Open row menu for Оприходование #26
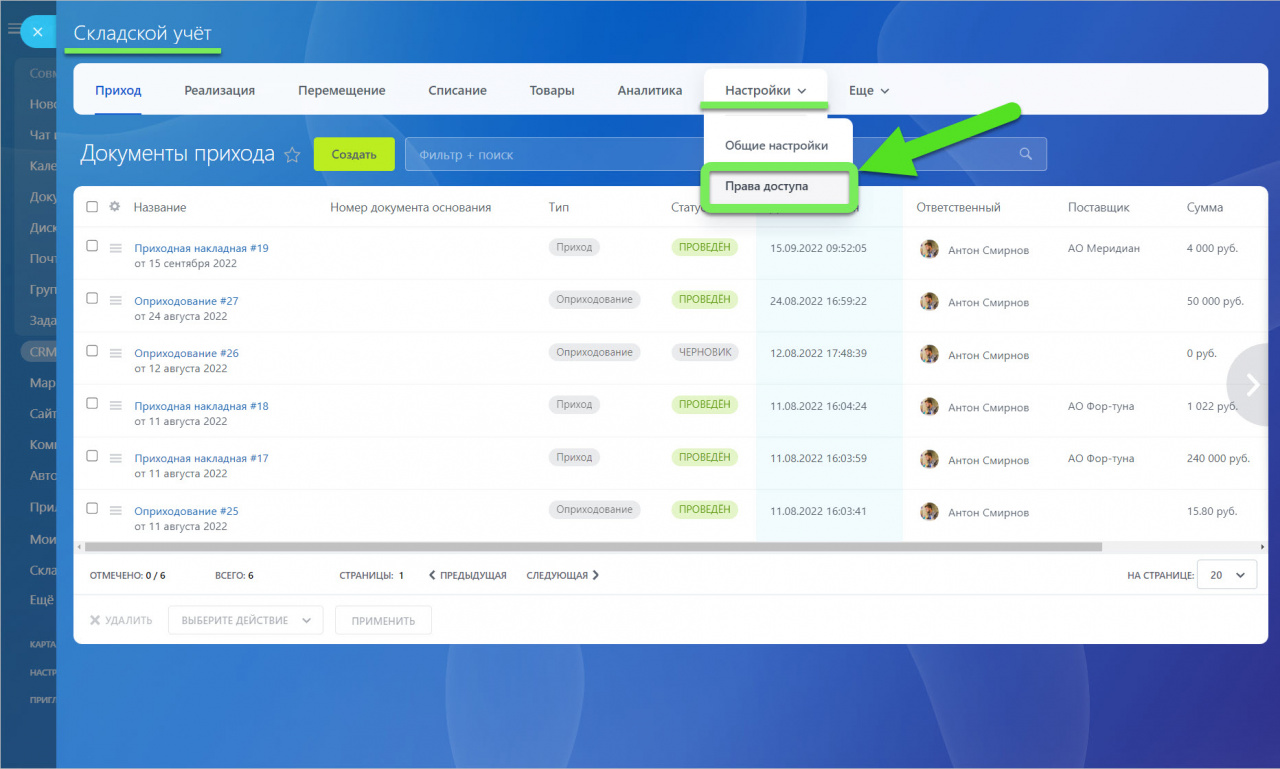 point(116,353)
